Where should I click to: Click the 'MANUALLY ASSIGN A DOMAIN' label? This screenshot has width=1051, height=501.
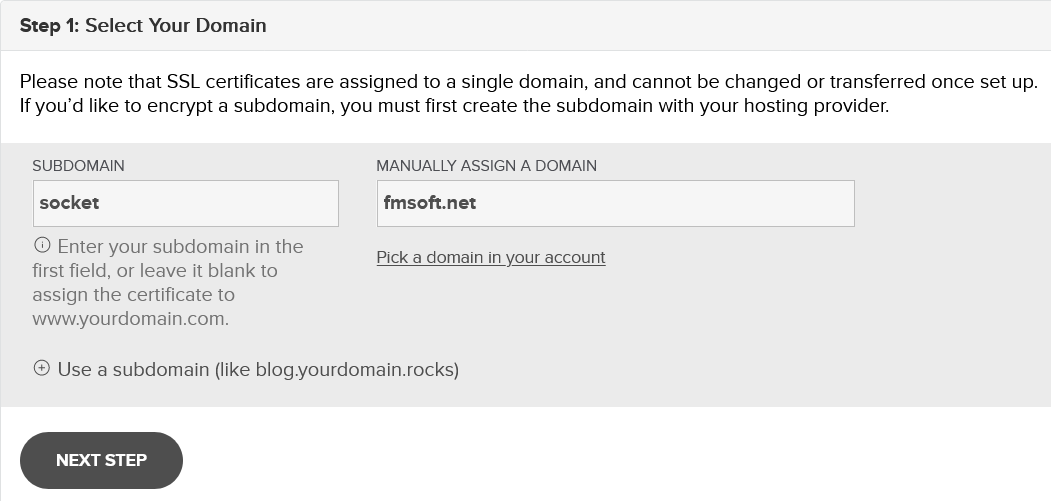(486, 166)
